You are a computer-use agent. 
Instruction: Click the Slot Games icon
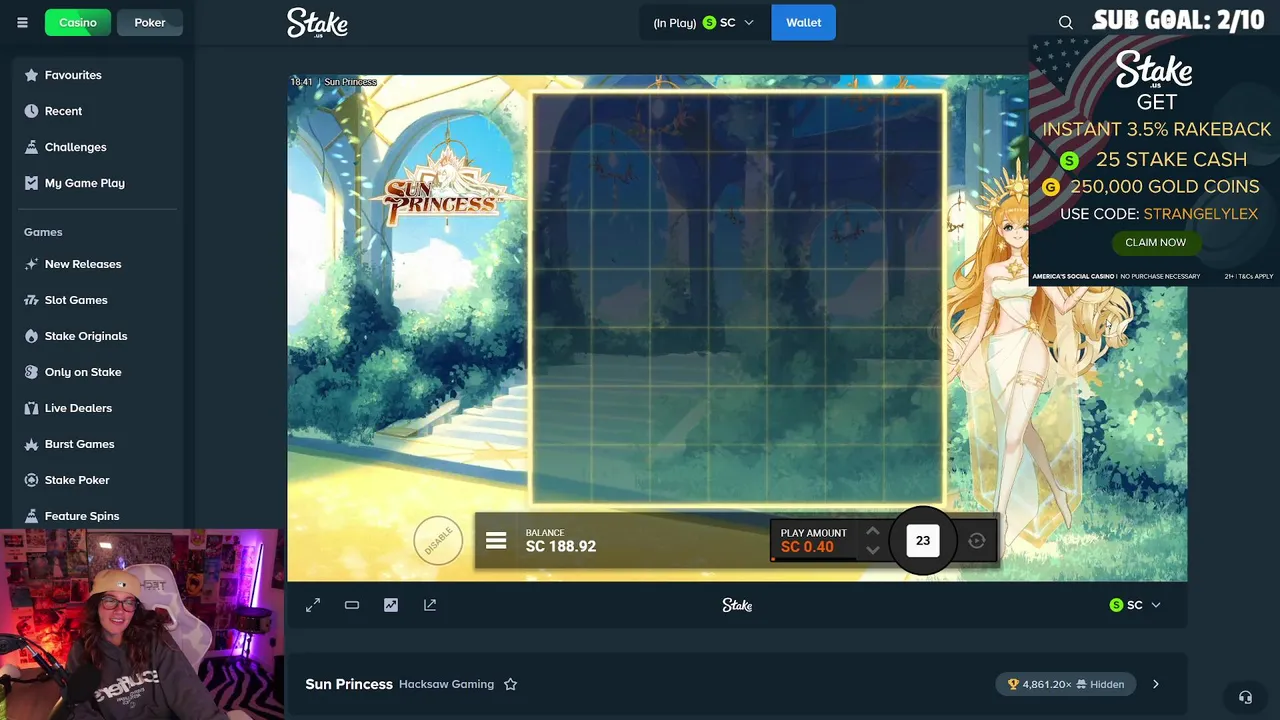coord(31,300)
